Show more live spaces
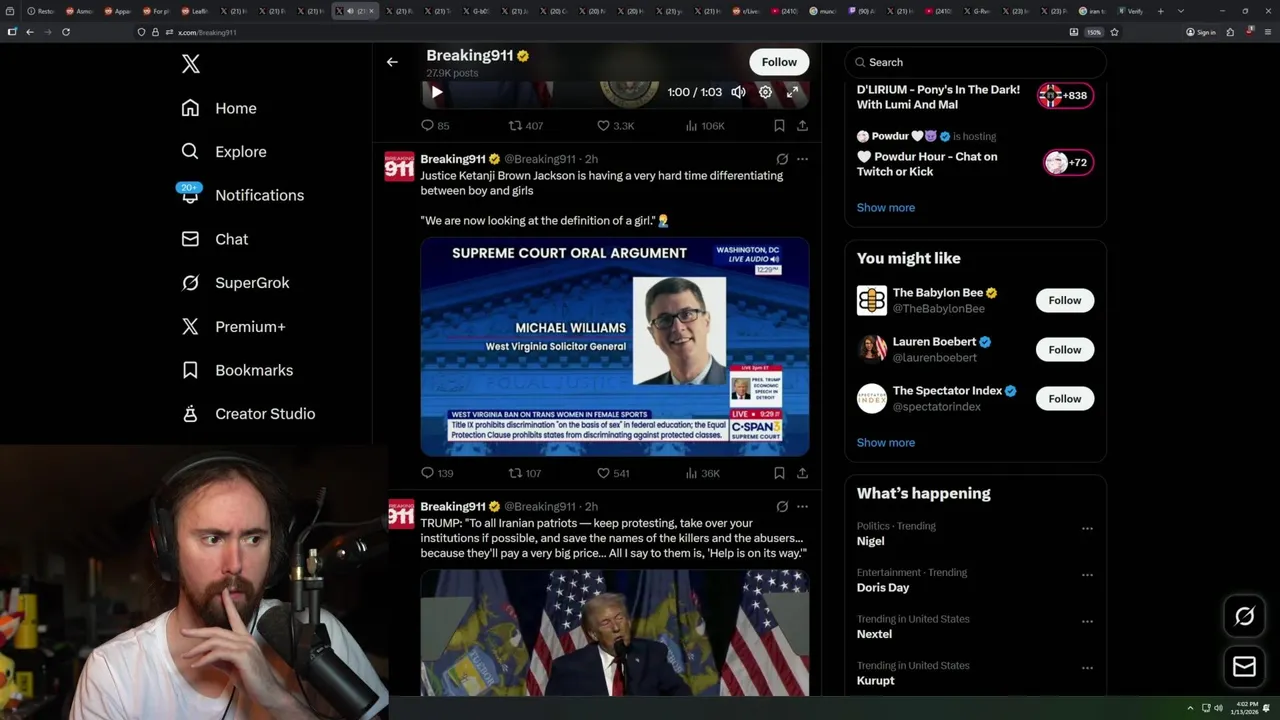The width and height of the screenshot is (1280, 720). pyautogui.click(x=886, y=208)
